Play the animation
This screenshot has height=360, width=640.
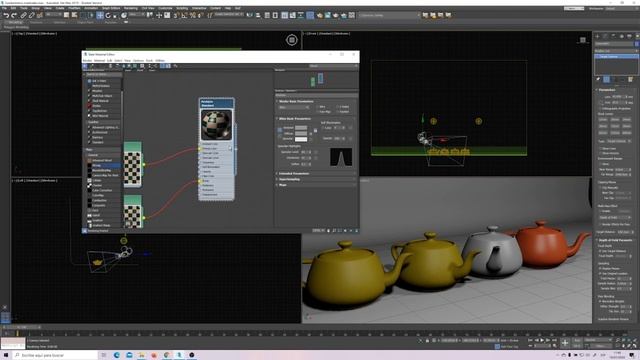[x=542, y=340]
